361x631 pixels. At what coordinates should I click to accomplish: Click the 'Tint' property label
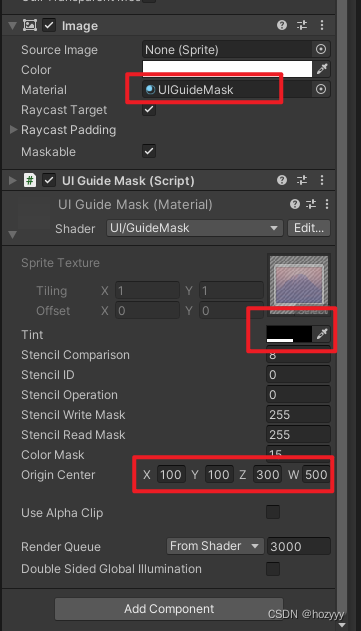tap(32, 334)
